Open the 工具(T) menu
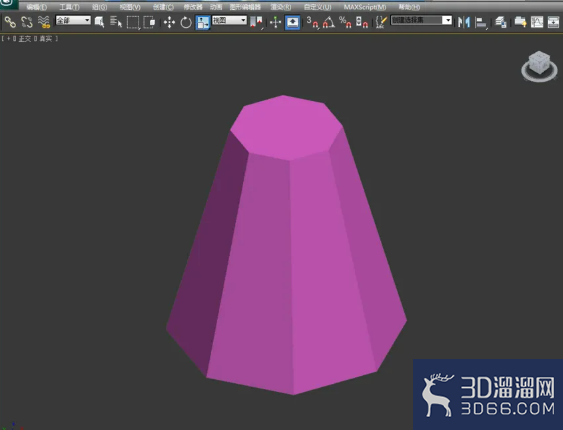563x430 pixels. (x=69, y=7)
